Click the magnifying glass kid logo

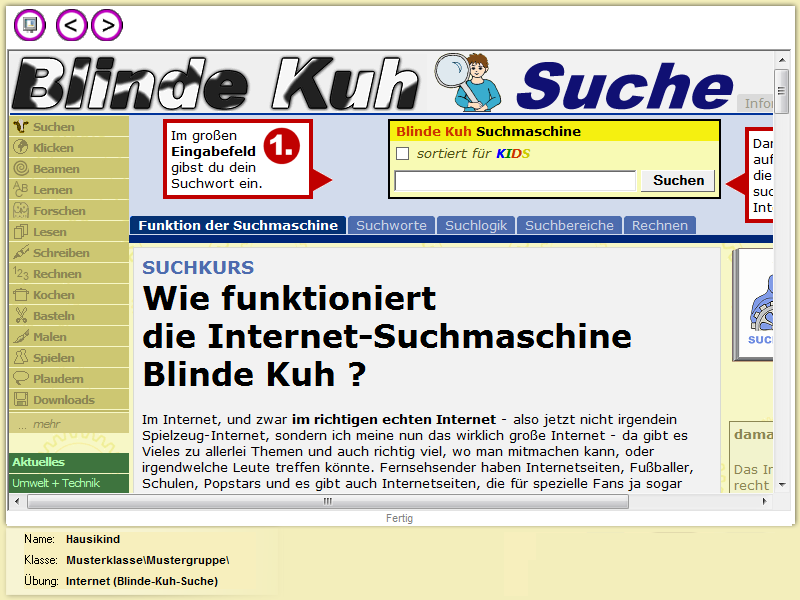pos(470,82)
